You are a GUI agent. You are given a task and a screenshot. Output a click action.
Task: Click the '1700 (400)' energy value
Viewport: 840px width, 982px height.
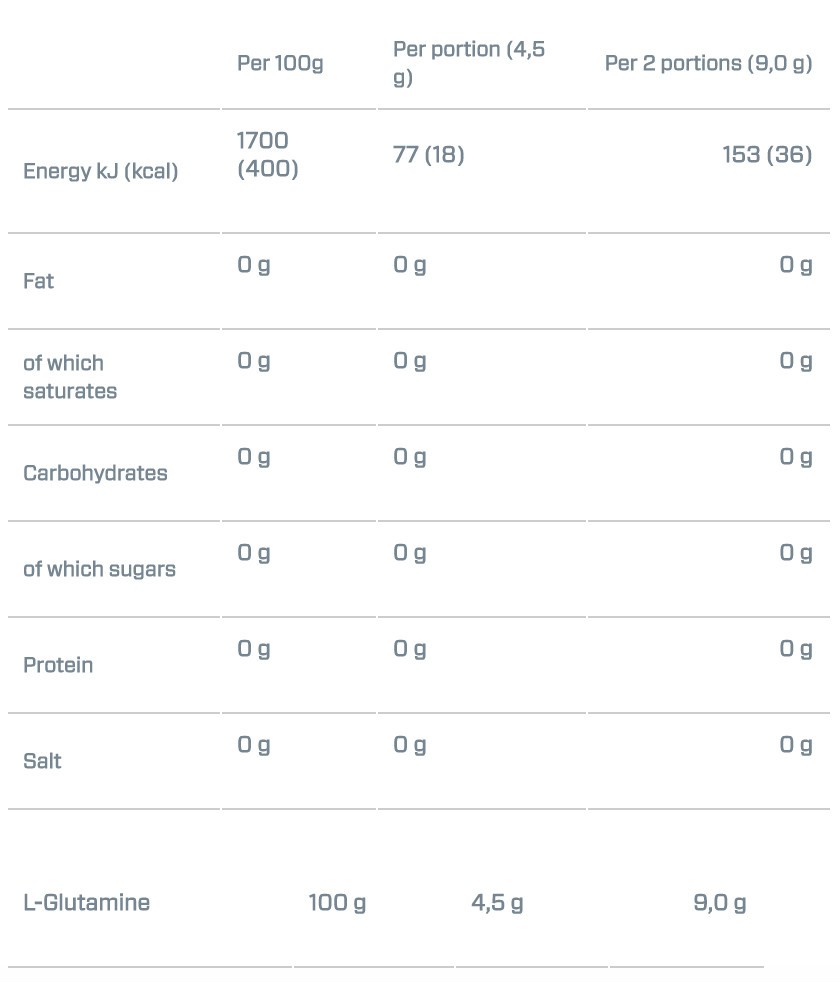click(x=267, y=155)
